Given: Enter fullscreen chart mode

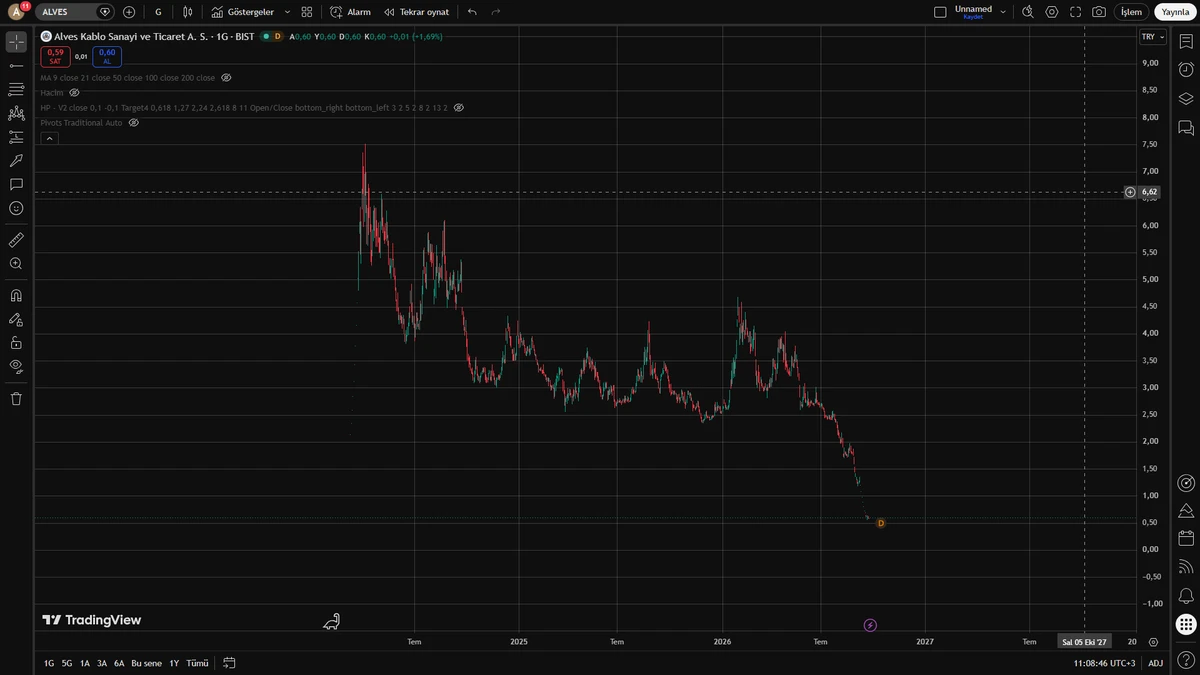Looking at the screenshot, I should pyautogui.click(x=1075, y=12).
